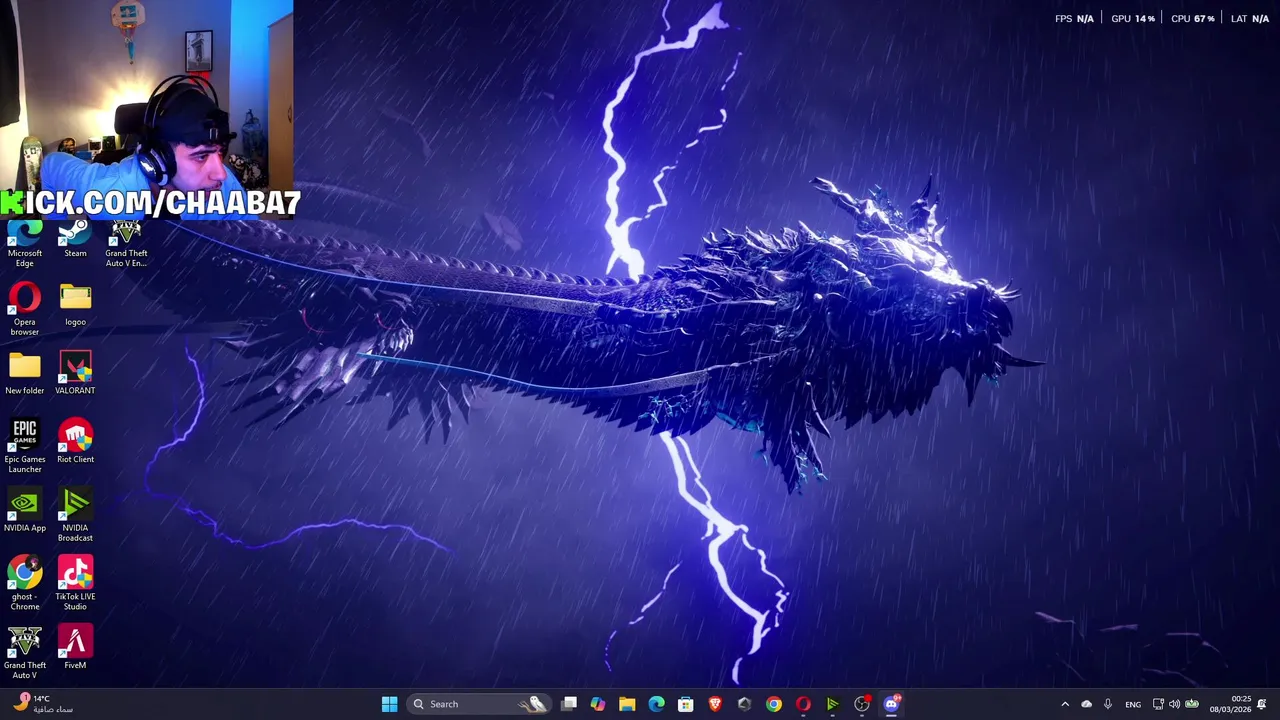Image resolution: width=1280 pixels, height=720 pixels.
Task: Click the microphone tray icon
Action: 1108,704
